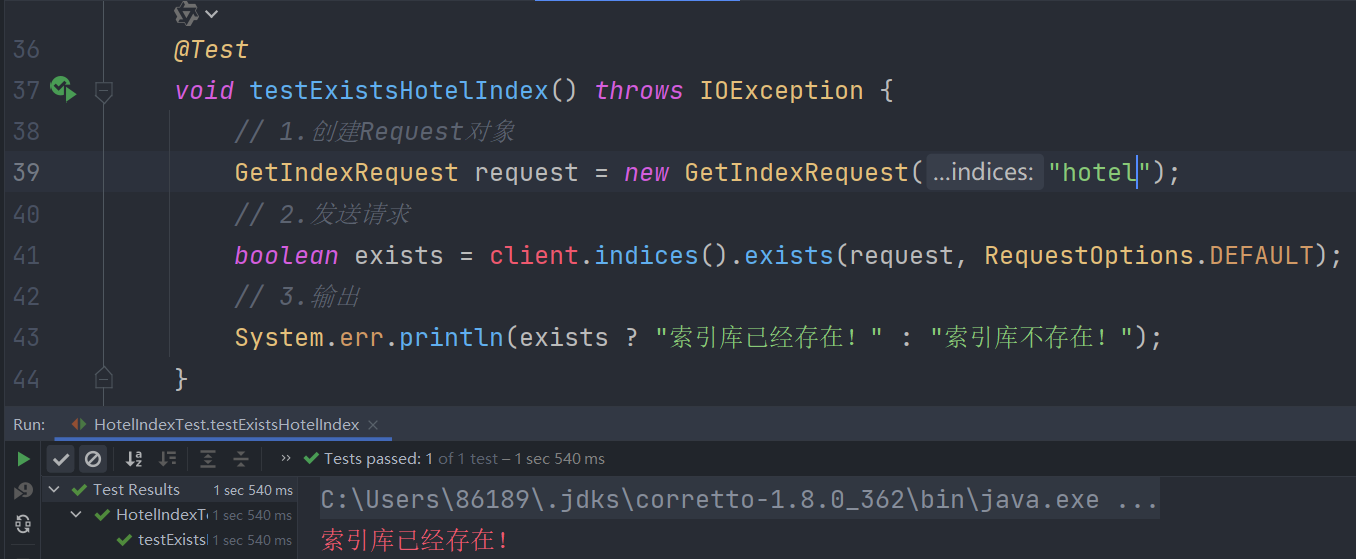
Task: Click the method end fold marker by the closing brace
Action: click(103, 377)
